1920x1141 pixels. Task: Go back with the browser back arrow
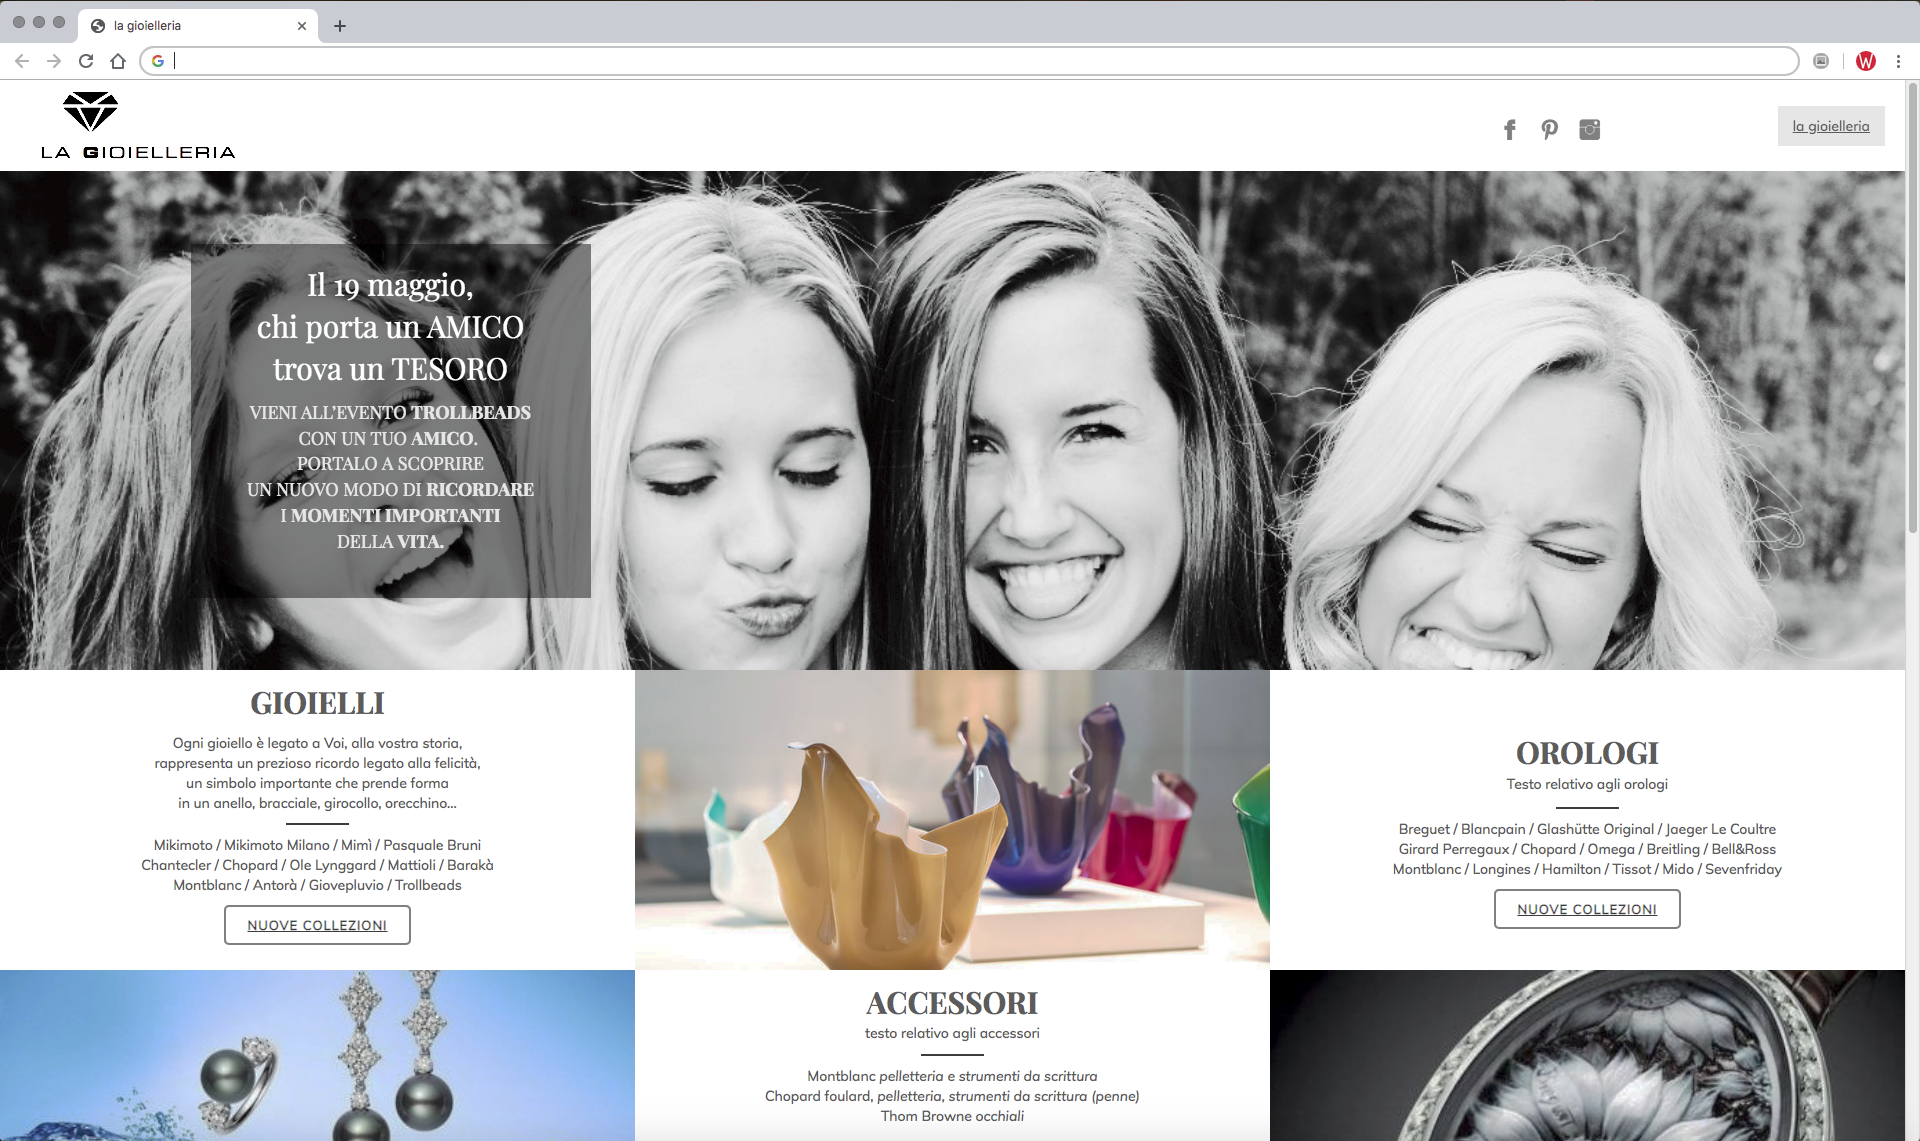[22, 61]
